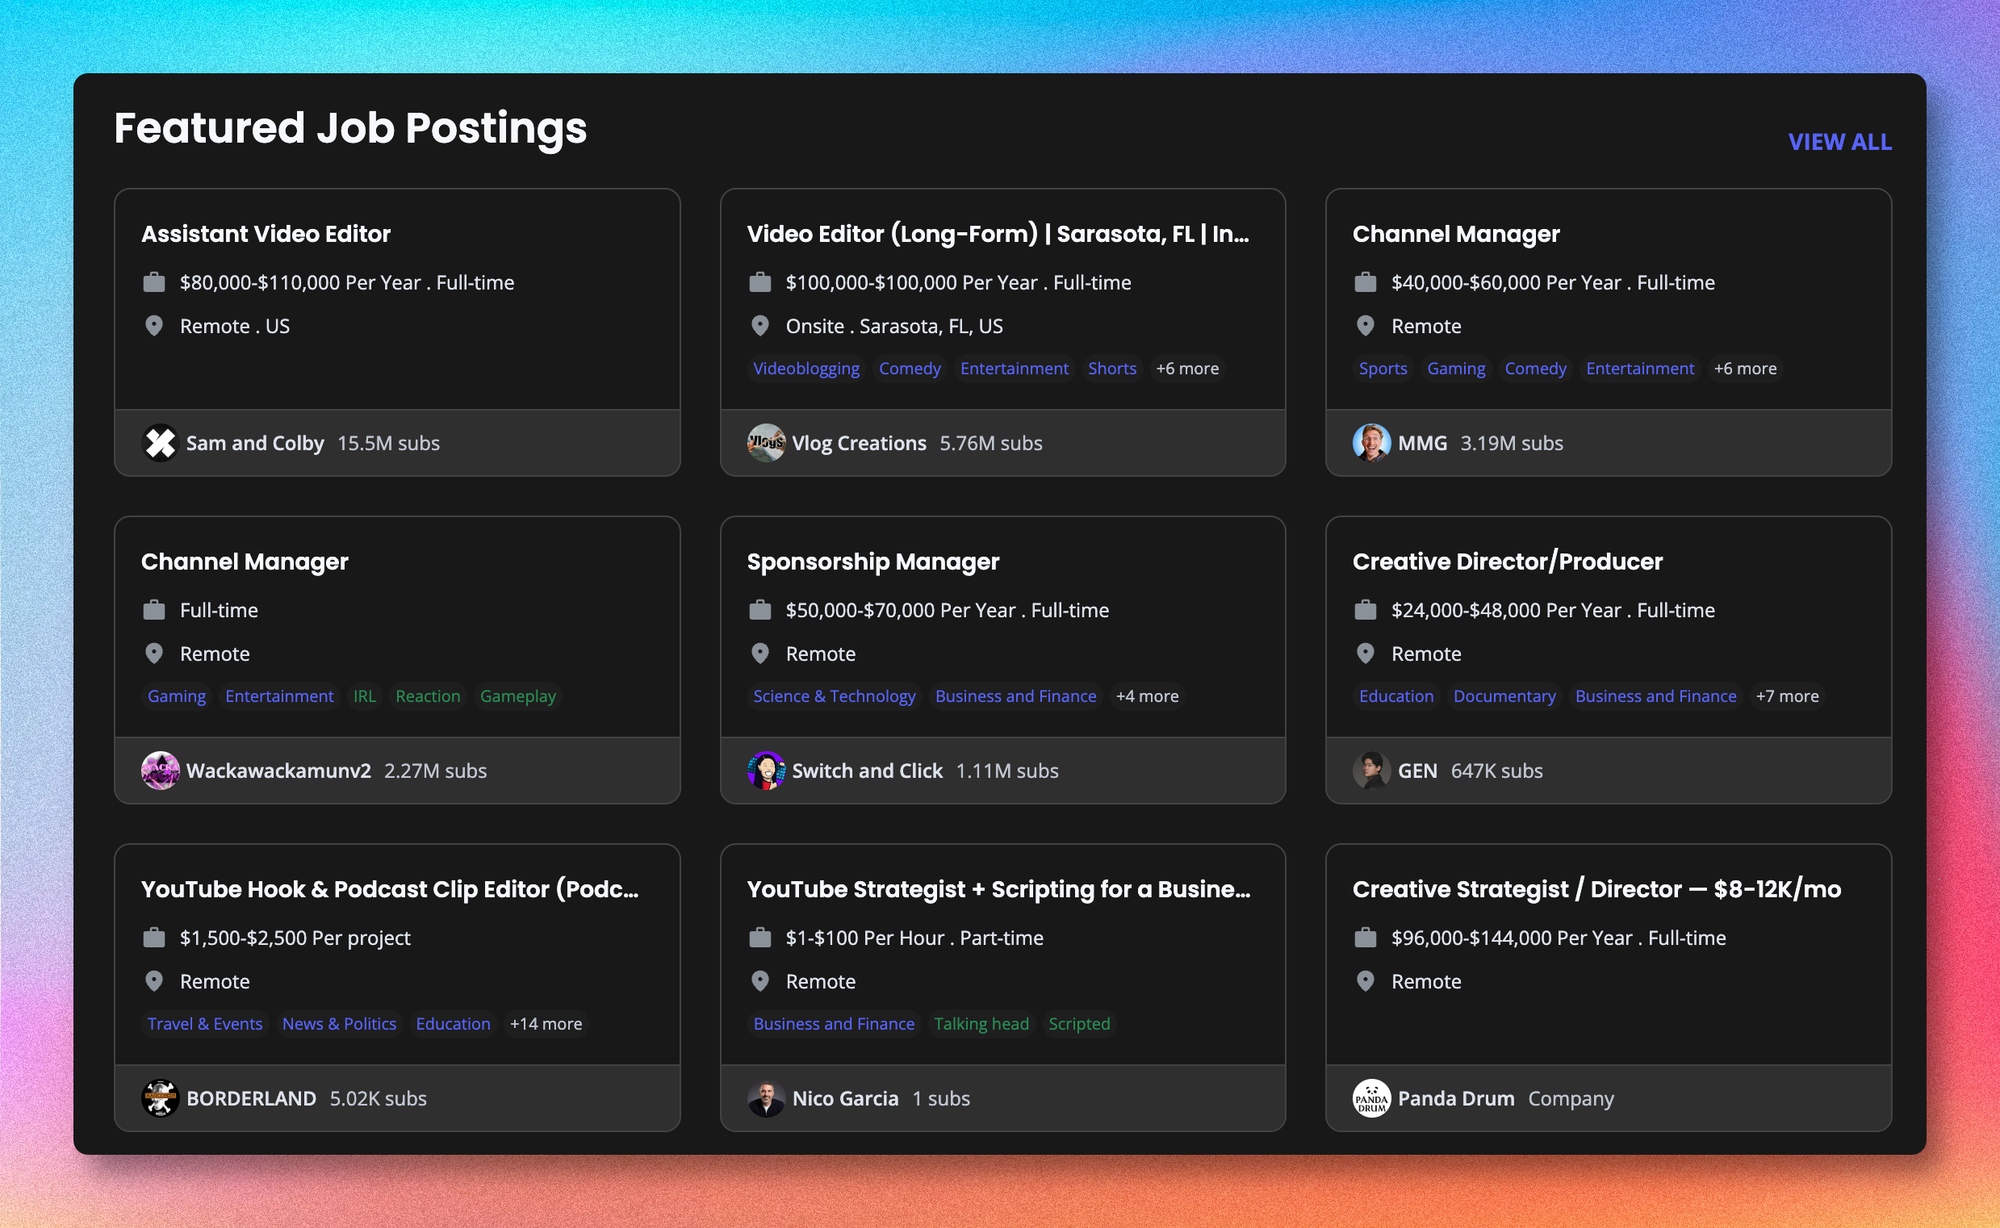The width and height of the screenshot is (2000, 1228).
Task: Click Panda Drum company logo
Action: (x=1371, y=1098)
